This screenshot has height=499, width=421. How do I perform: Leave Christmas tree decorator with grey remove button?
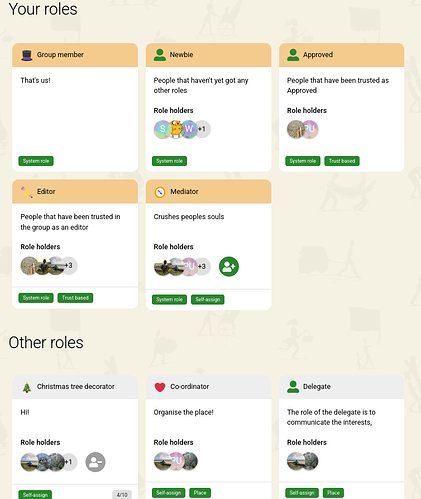(x=96, y=462)
